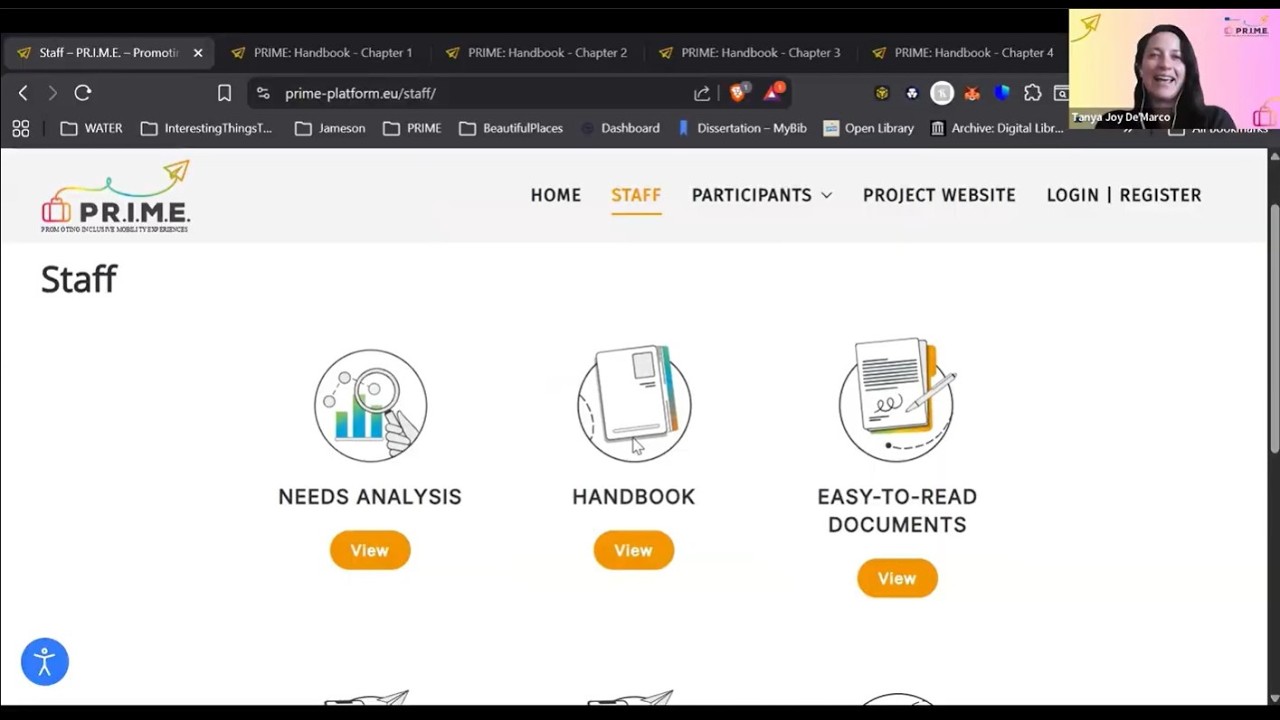Click the EASY-TO-READ DOCUMENTS heading text

tap(897, 511)
